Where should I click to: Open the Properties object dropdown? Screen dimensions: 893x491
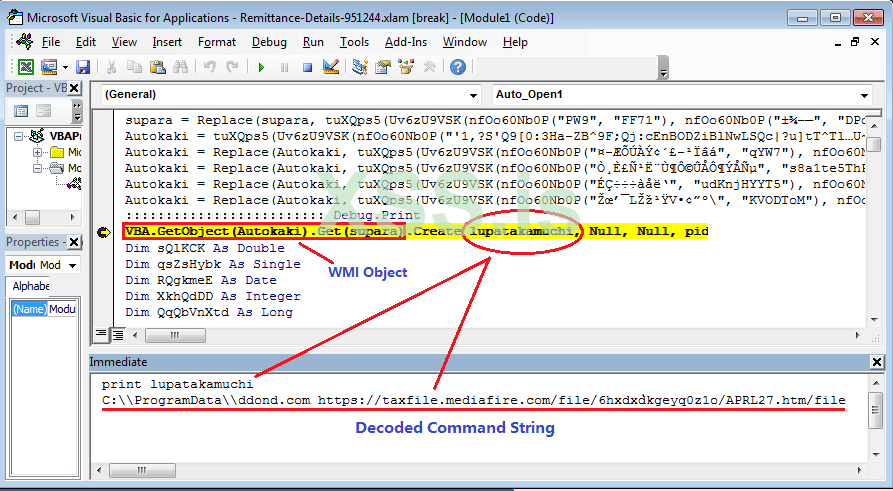click(72, 265)
